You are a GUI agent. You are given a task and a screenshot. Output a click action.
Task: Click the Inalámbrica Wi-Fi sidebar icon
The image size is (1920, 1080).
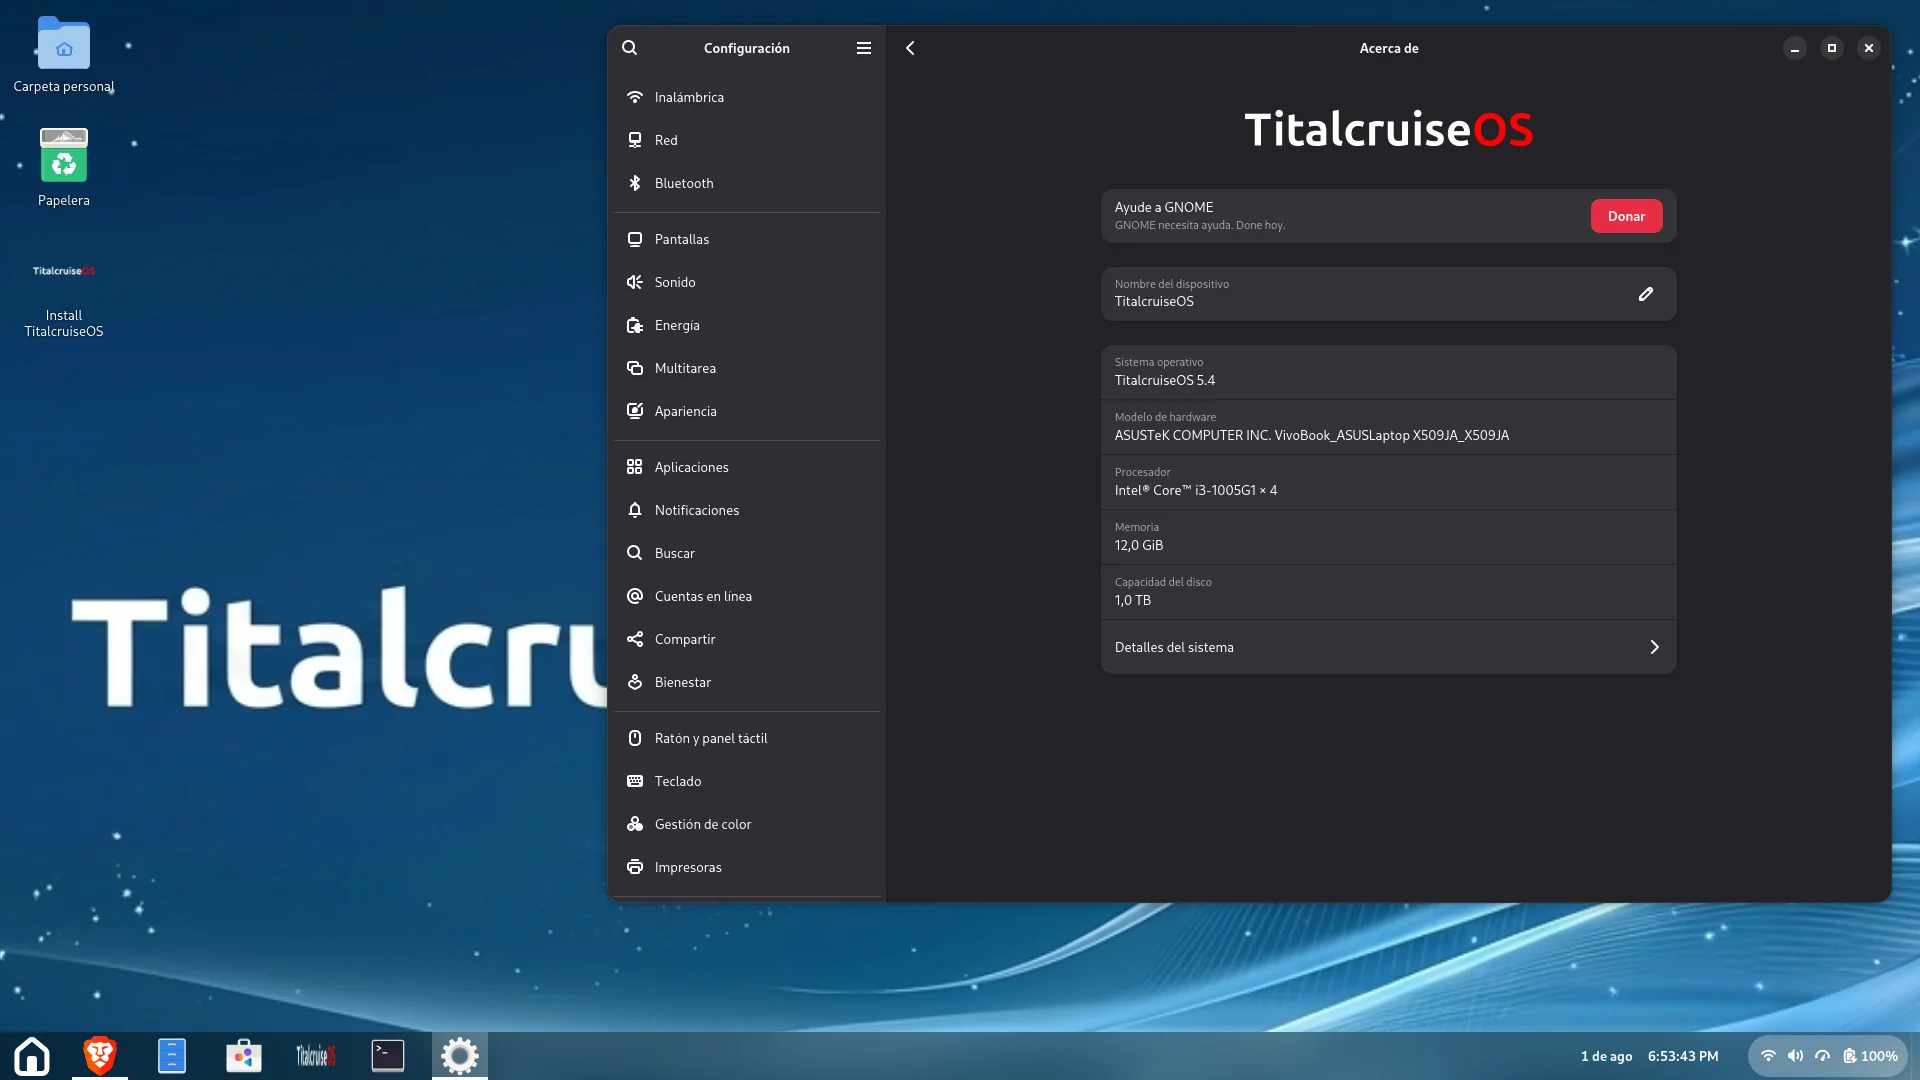pos(635,97)
